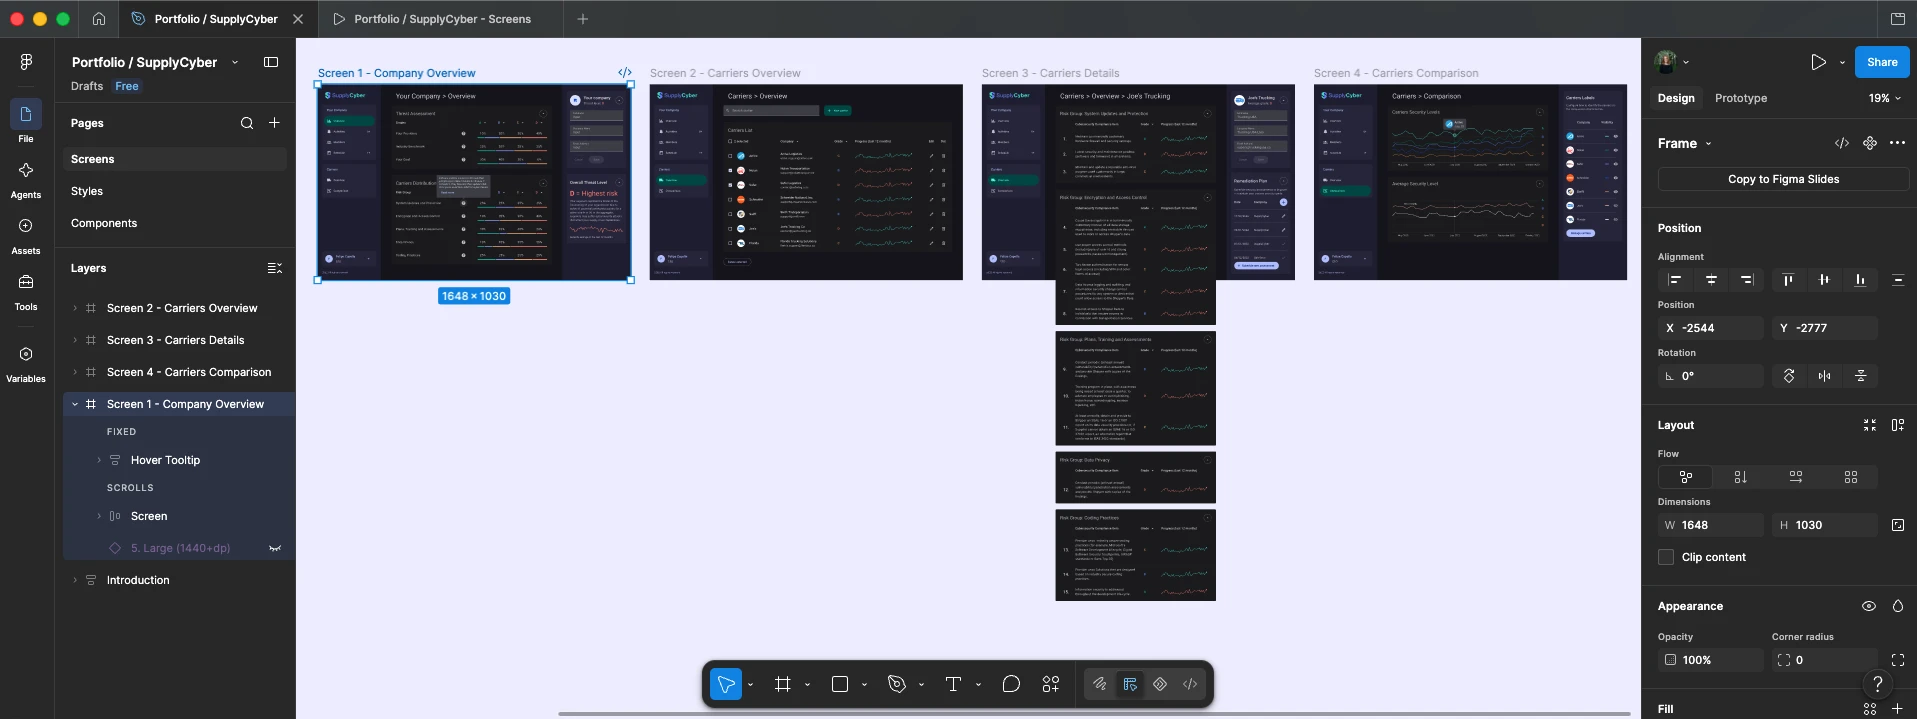Viewport: 1917px width, 719px height.
Task: Open the help question mark button
Action: [x=1878, y=684]
